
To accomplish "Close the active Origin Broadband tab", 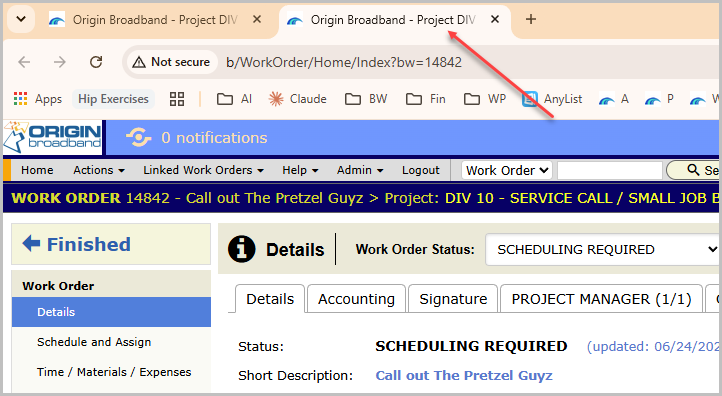I will (495, 19).
